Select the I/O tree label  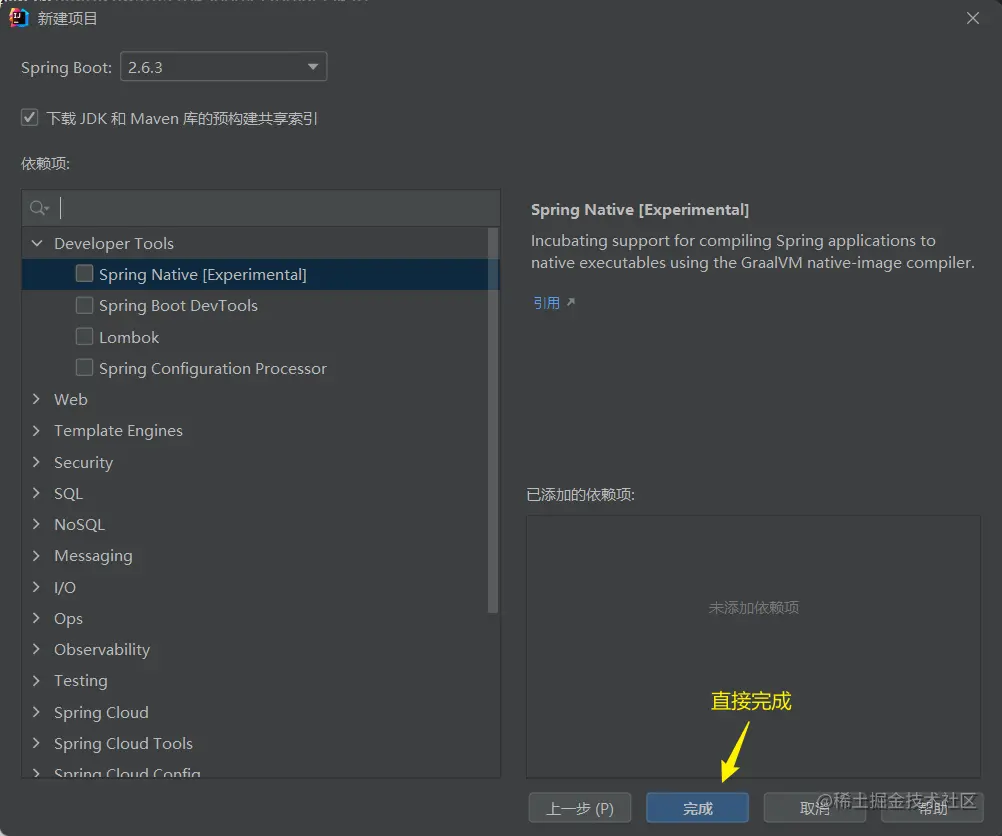(65, 587)
